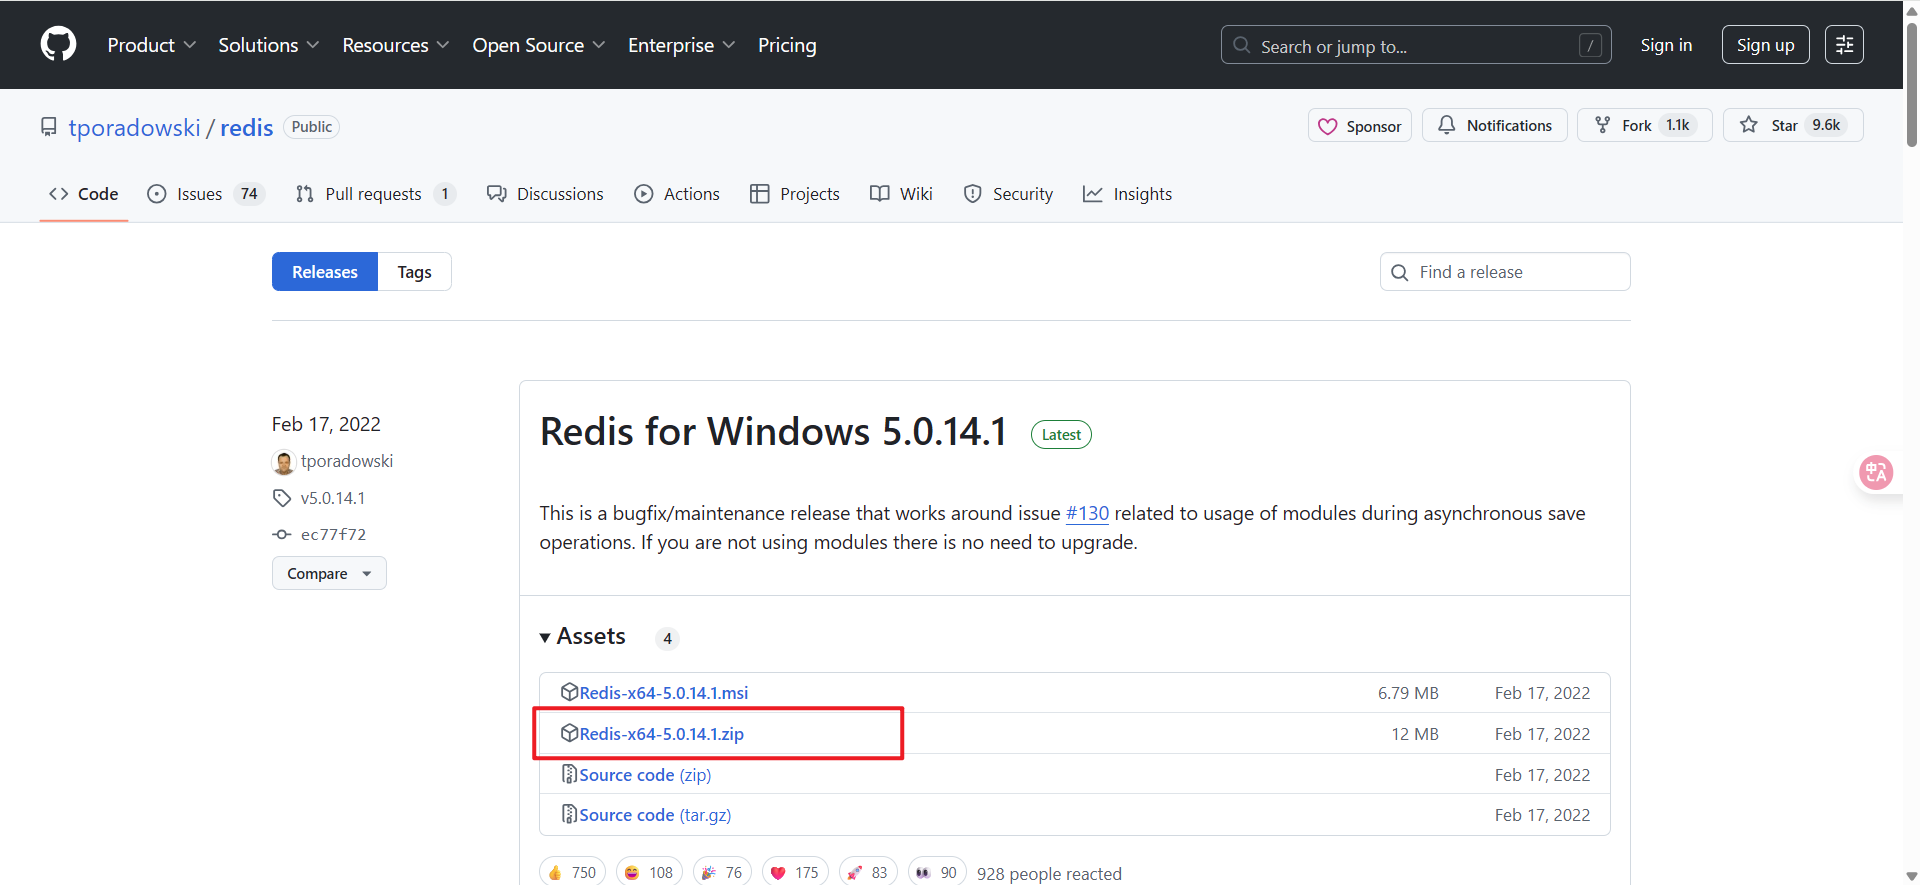
Task: Open the GitHub homepage logo
Action: (x=58, y=45)
